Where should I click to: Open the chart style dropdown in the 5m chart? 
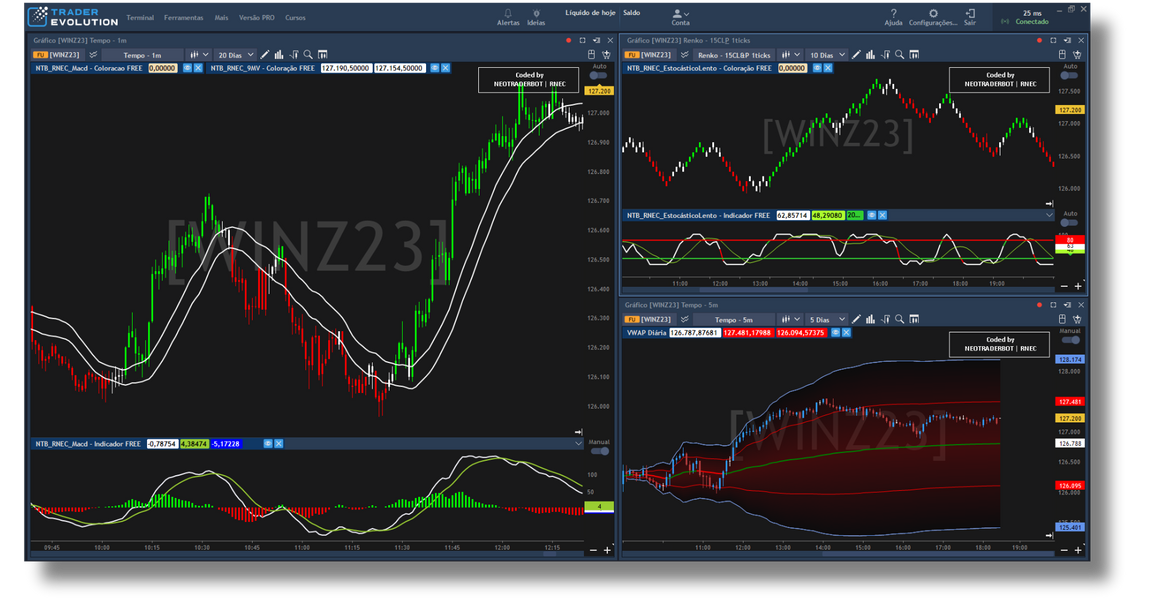coord(792,320)
